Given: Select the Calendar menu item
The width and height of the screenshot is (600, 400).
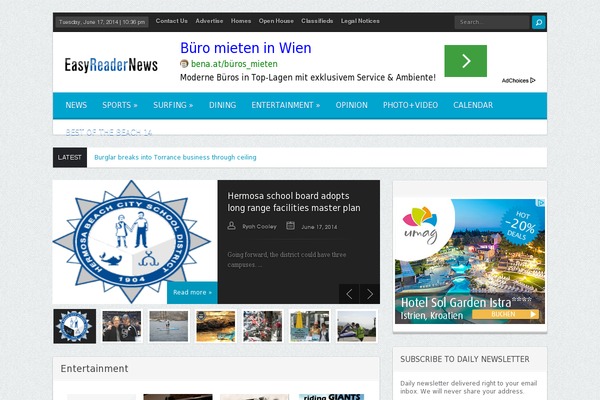Looking at the screenshot, I should click(473, 105).
